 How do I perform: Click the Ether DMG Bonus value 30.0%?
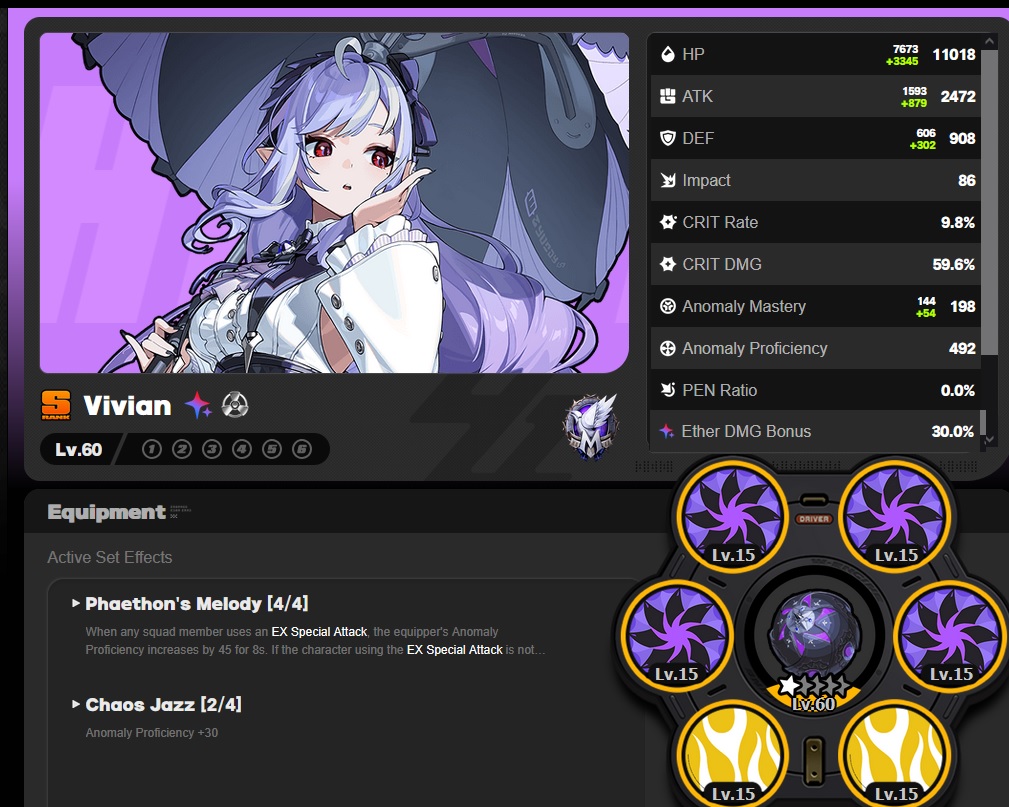pos(952,431)
